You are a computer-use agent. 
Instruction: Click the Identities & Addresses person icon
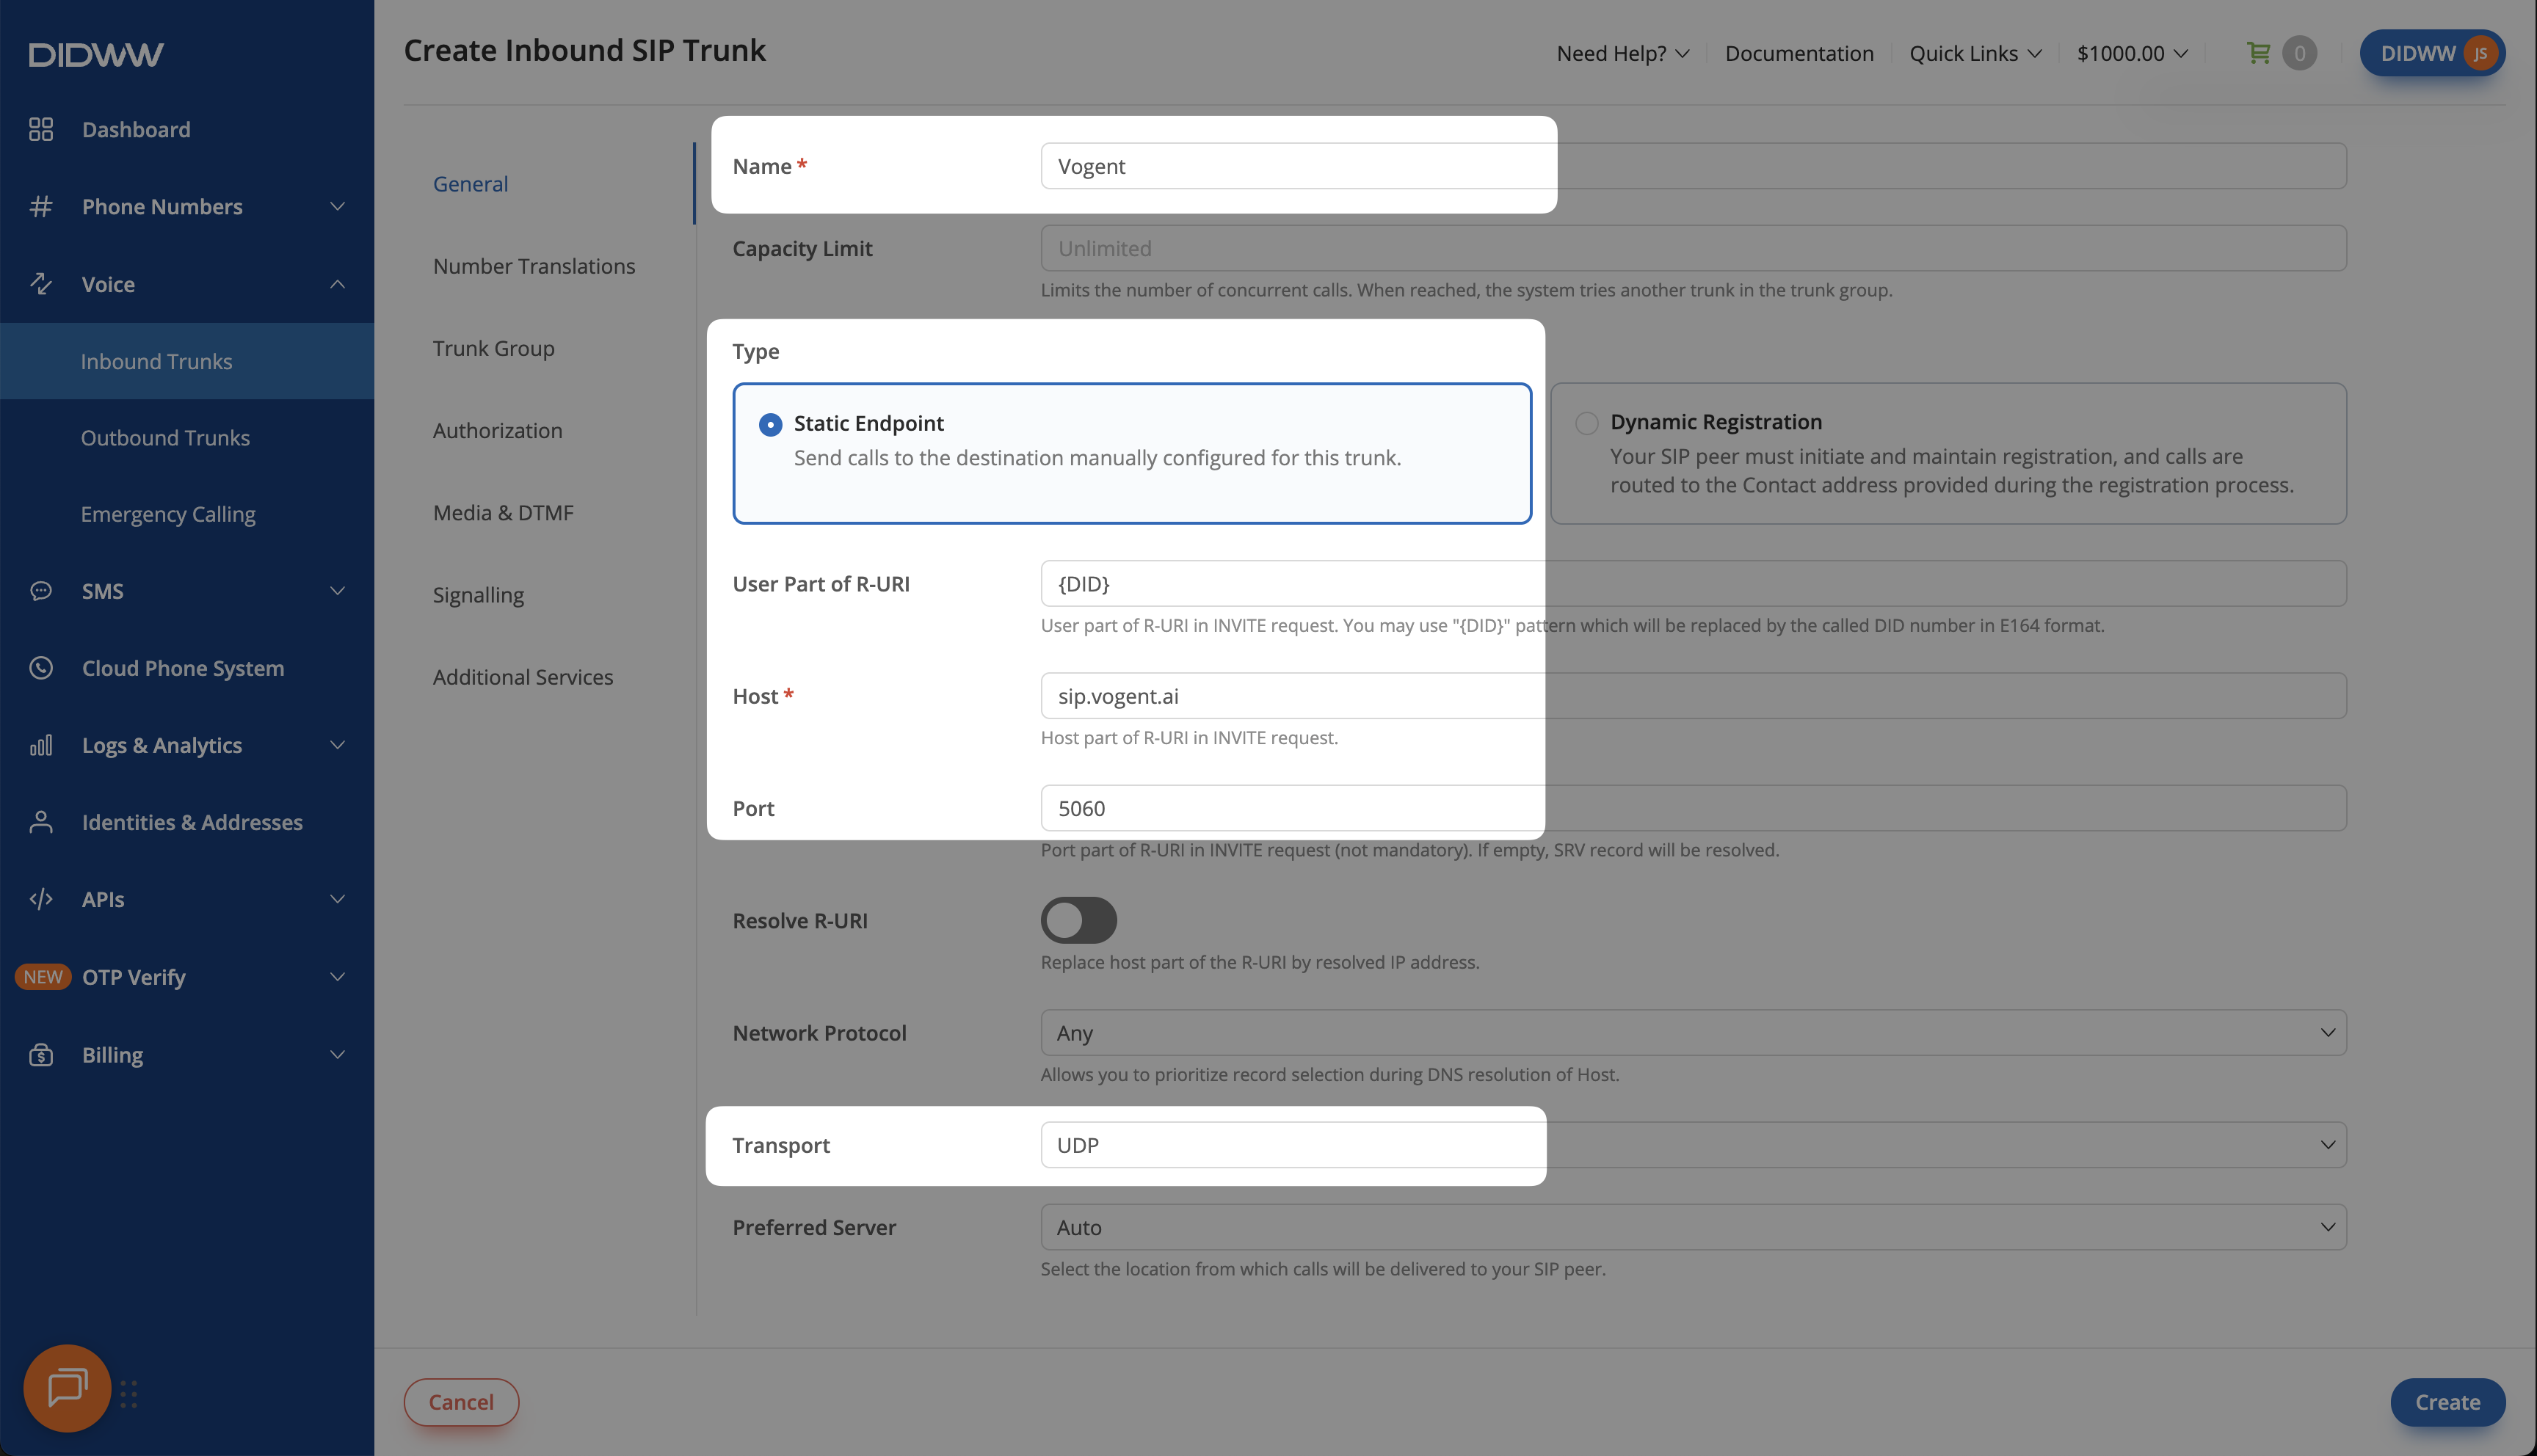[41, 822]
